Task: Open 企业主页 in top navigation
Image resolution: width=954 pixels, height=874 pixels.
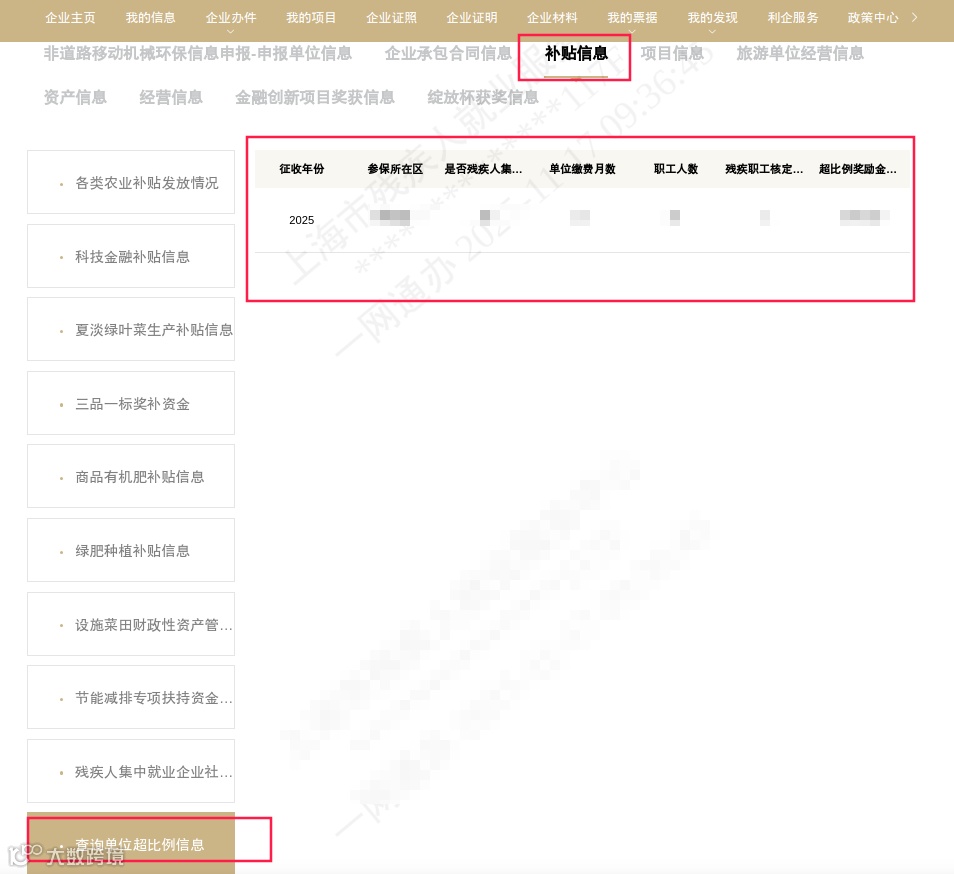Action: pyautogui.click(x=71, y=18)
